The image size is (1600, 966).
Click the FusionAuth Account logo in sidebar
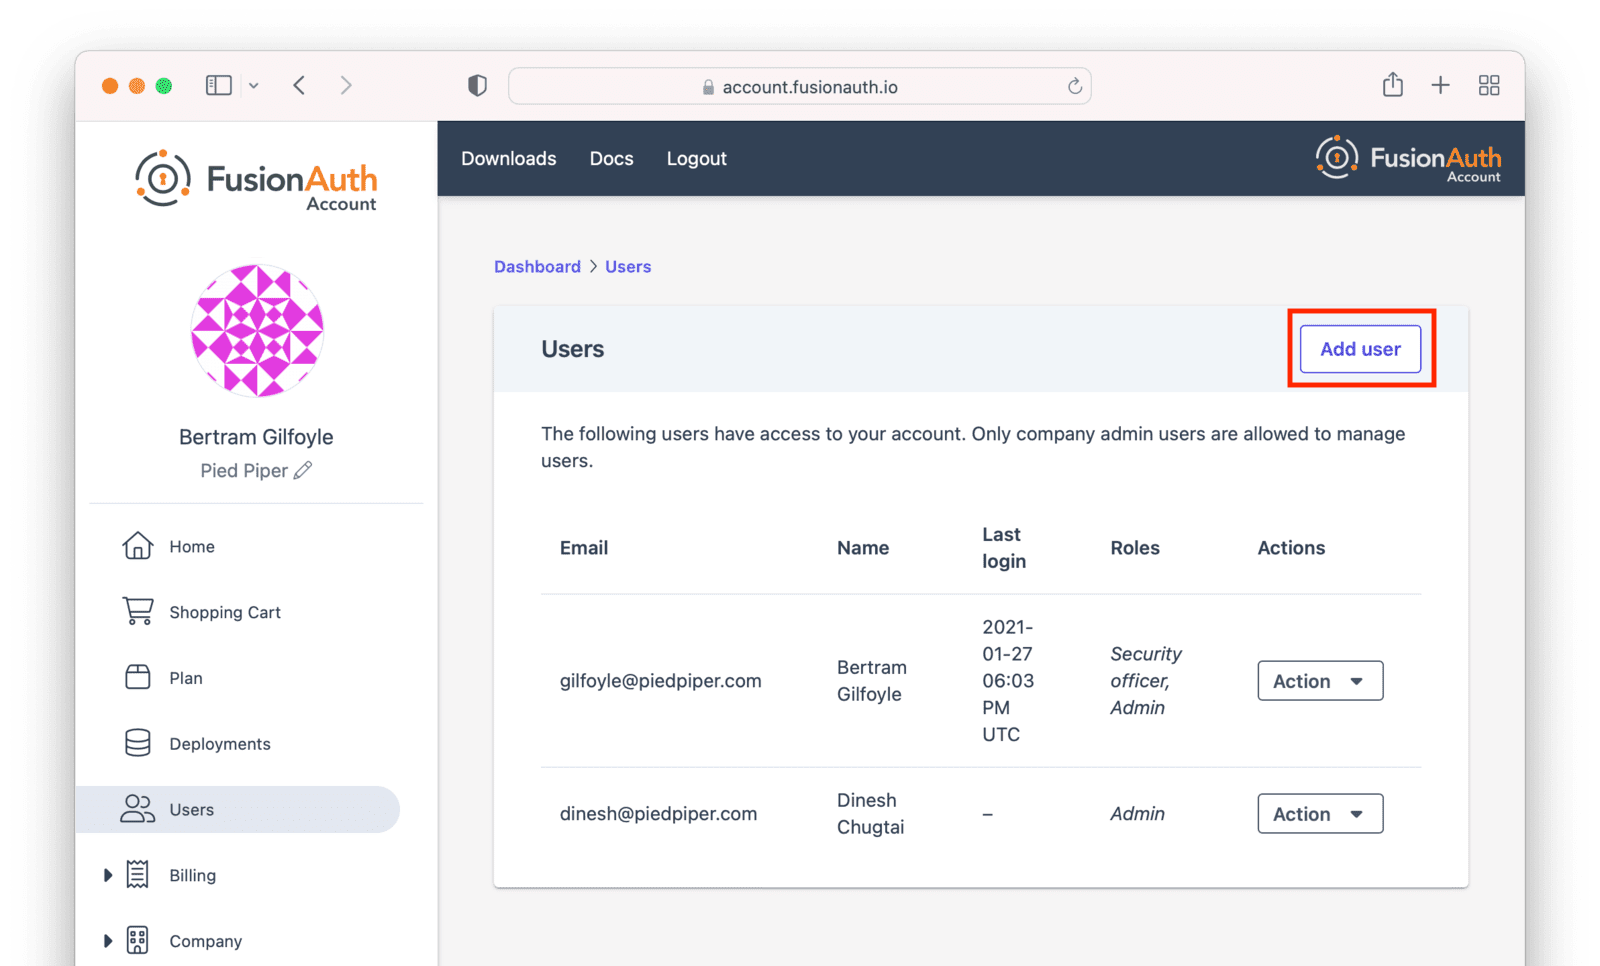[257, 180]
